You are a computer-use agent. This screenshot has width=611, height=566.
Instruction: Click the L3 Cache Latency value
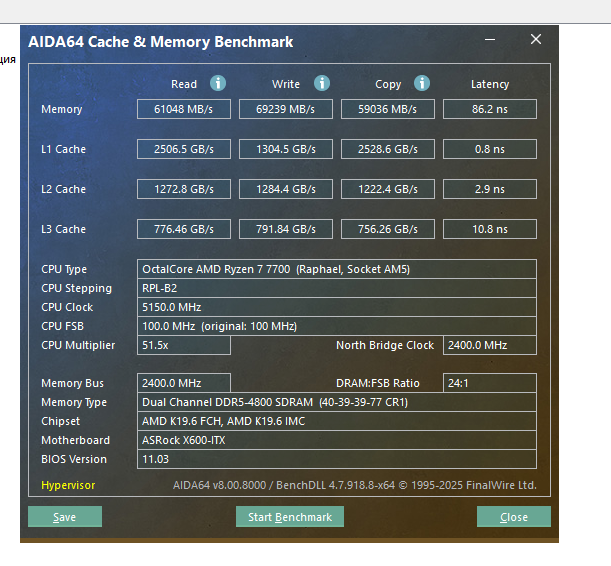point(489,229)
